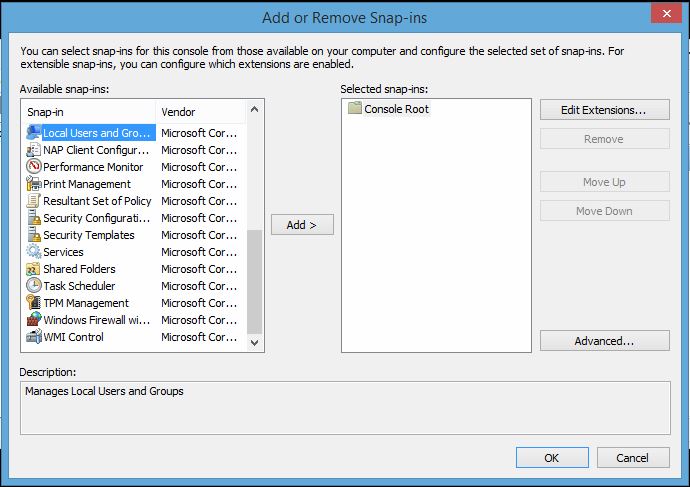Select the NAP Client Configuration icon
690x487 pixels.
pos(34,150)
